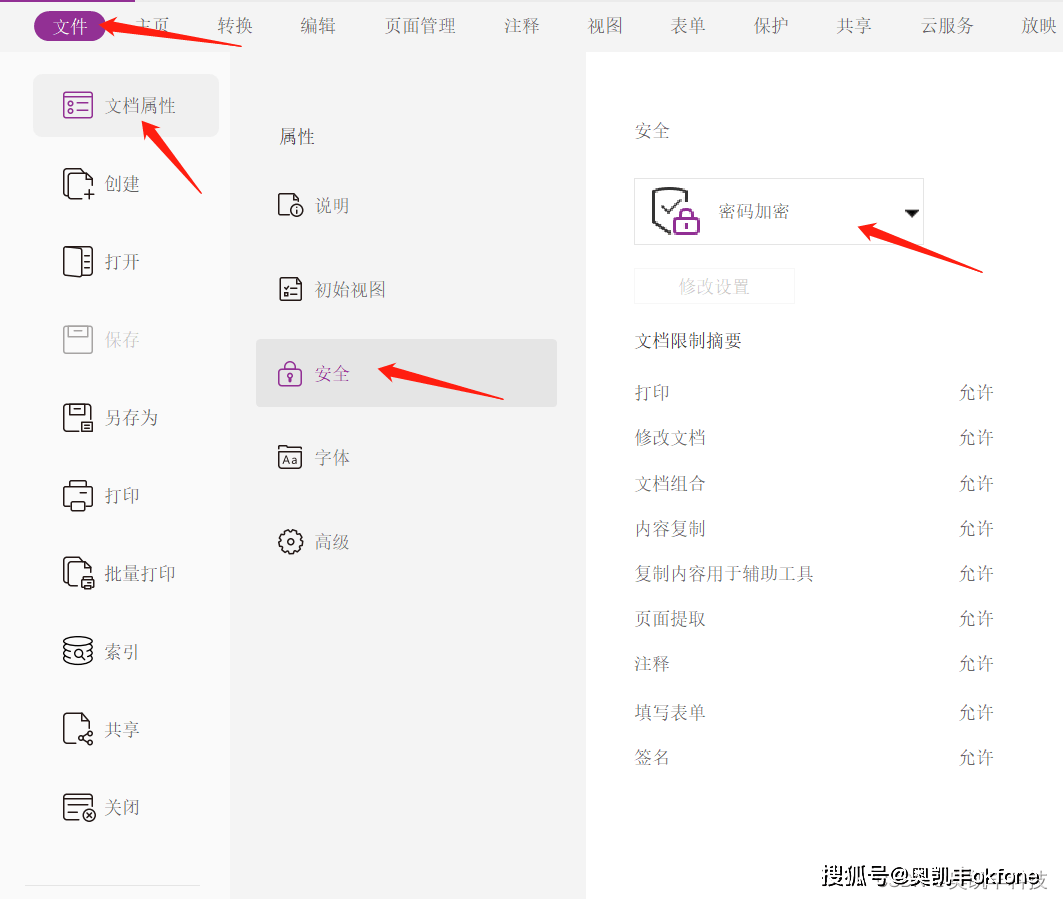
Task: Select 文档属性 in the file sidebar
Action: click(125, 106)
